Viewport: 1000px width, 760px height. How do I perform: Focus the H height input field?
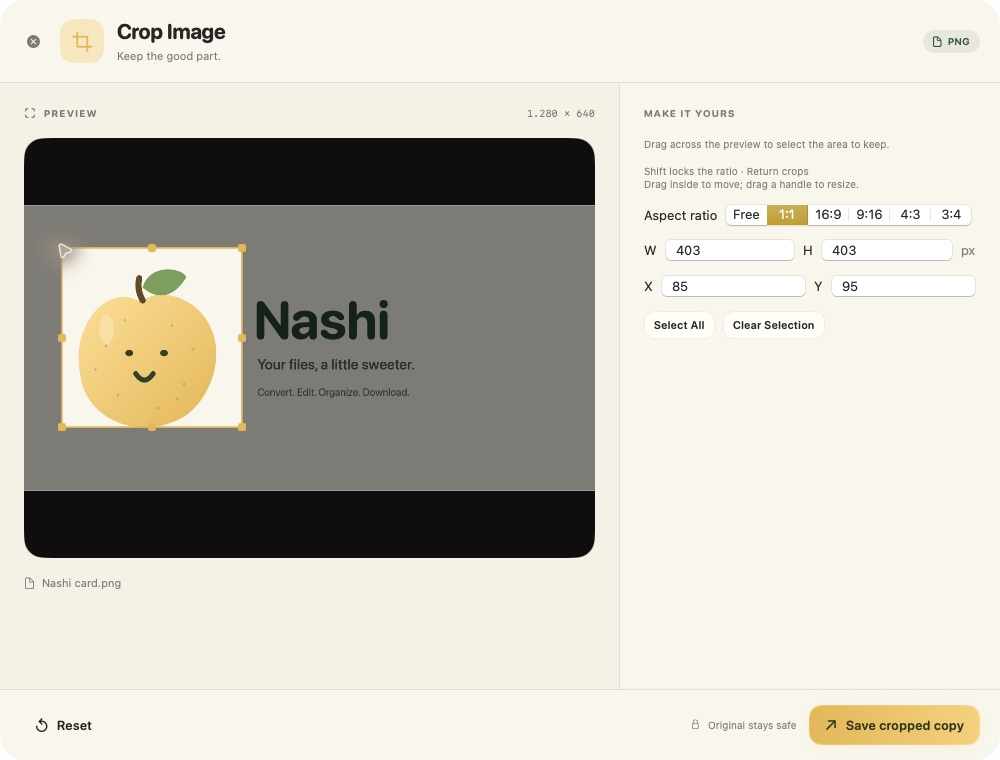coord(886,251)
